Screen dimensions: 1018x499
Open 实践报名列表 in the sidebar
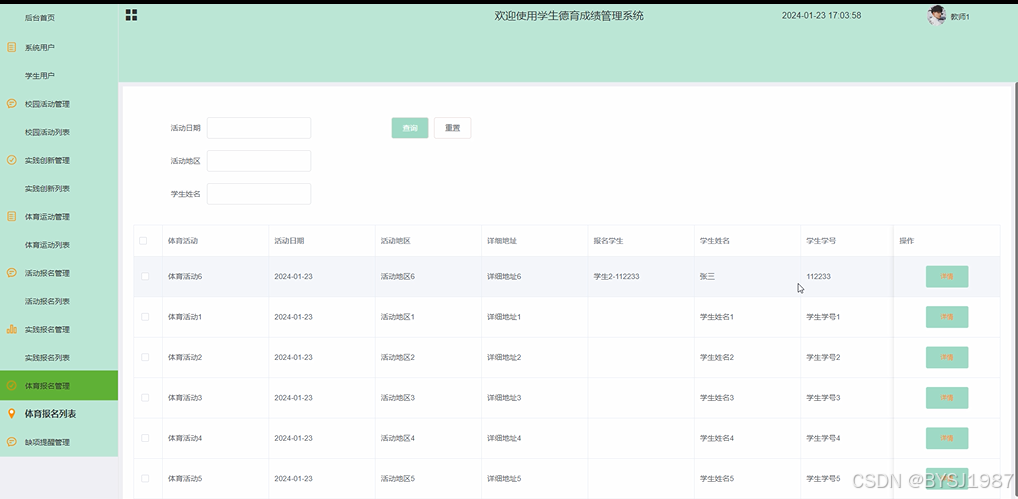[47, 358]
